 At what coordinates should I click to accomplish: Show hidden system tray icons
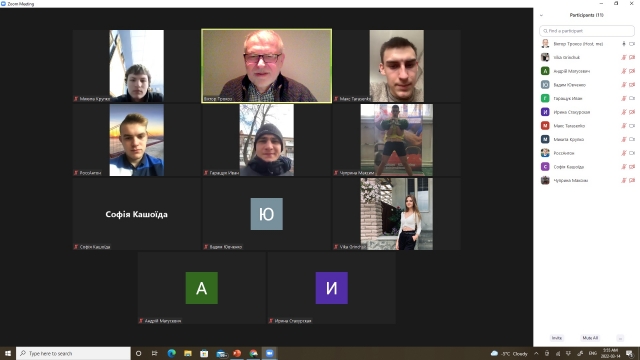click(x=536, y=353)
